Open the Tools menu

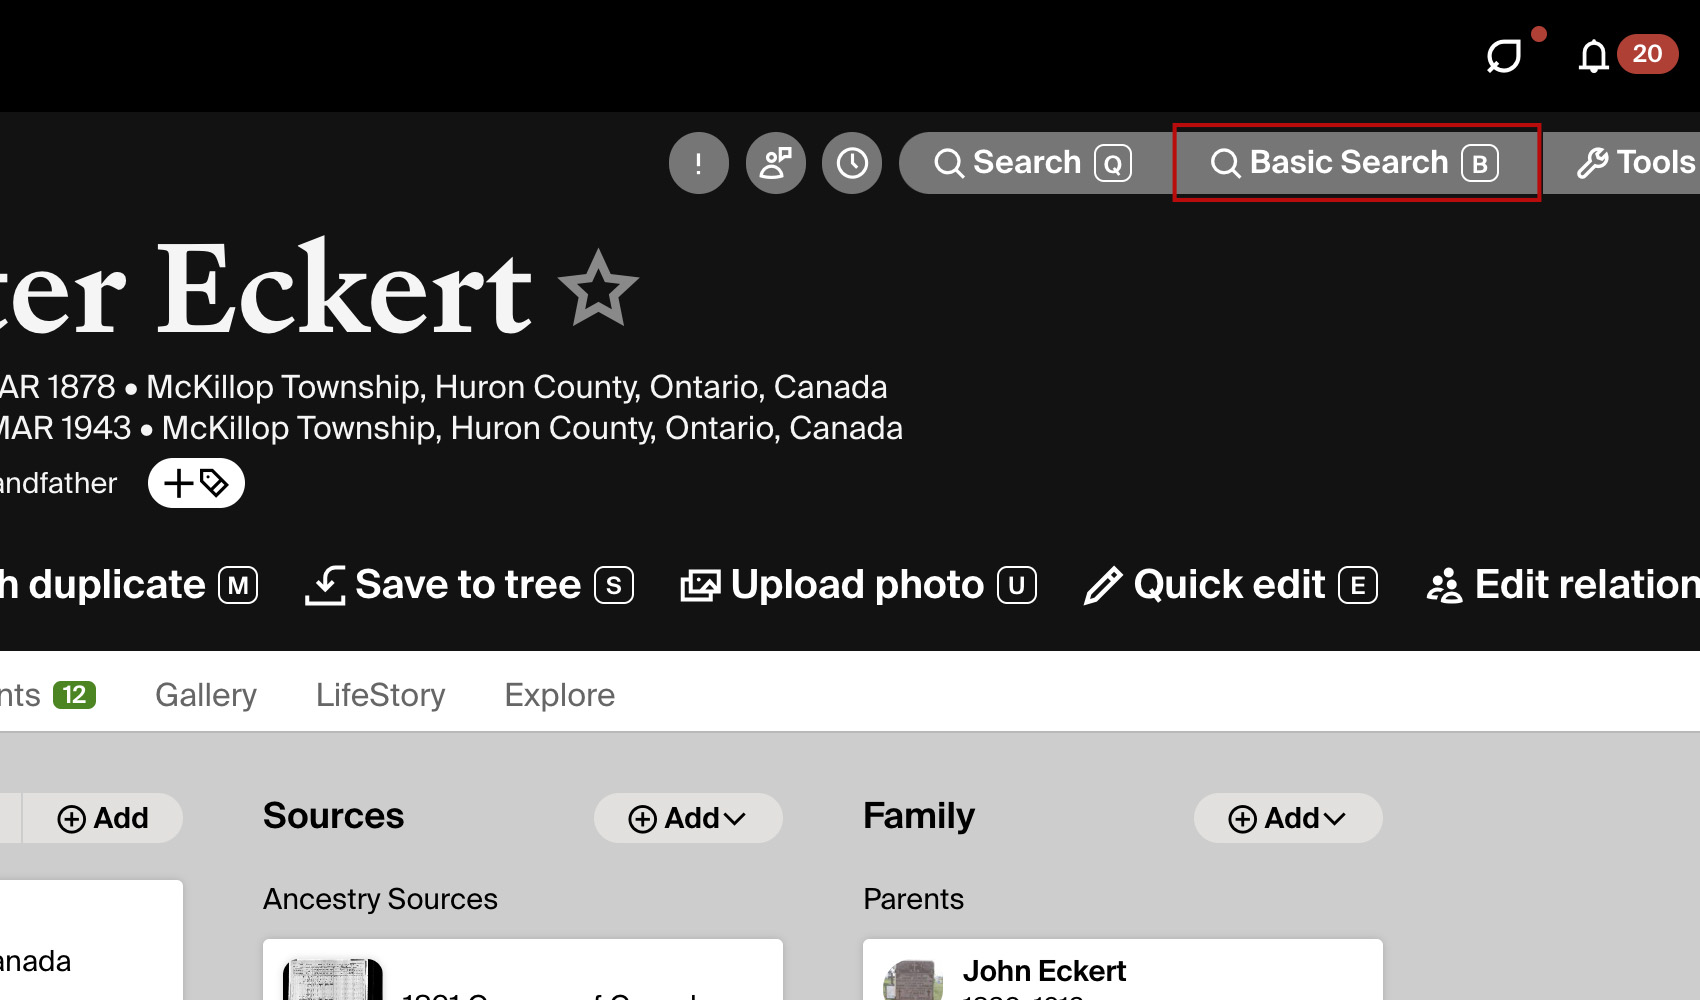point(1634,163)
